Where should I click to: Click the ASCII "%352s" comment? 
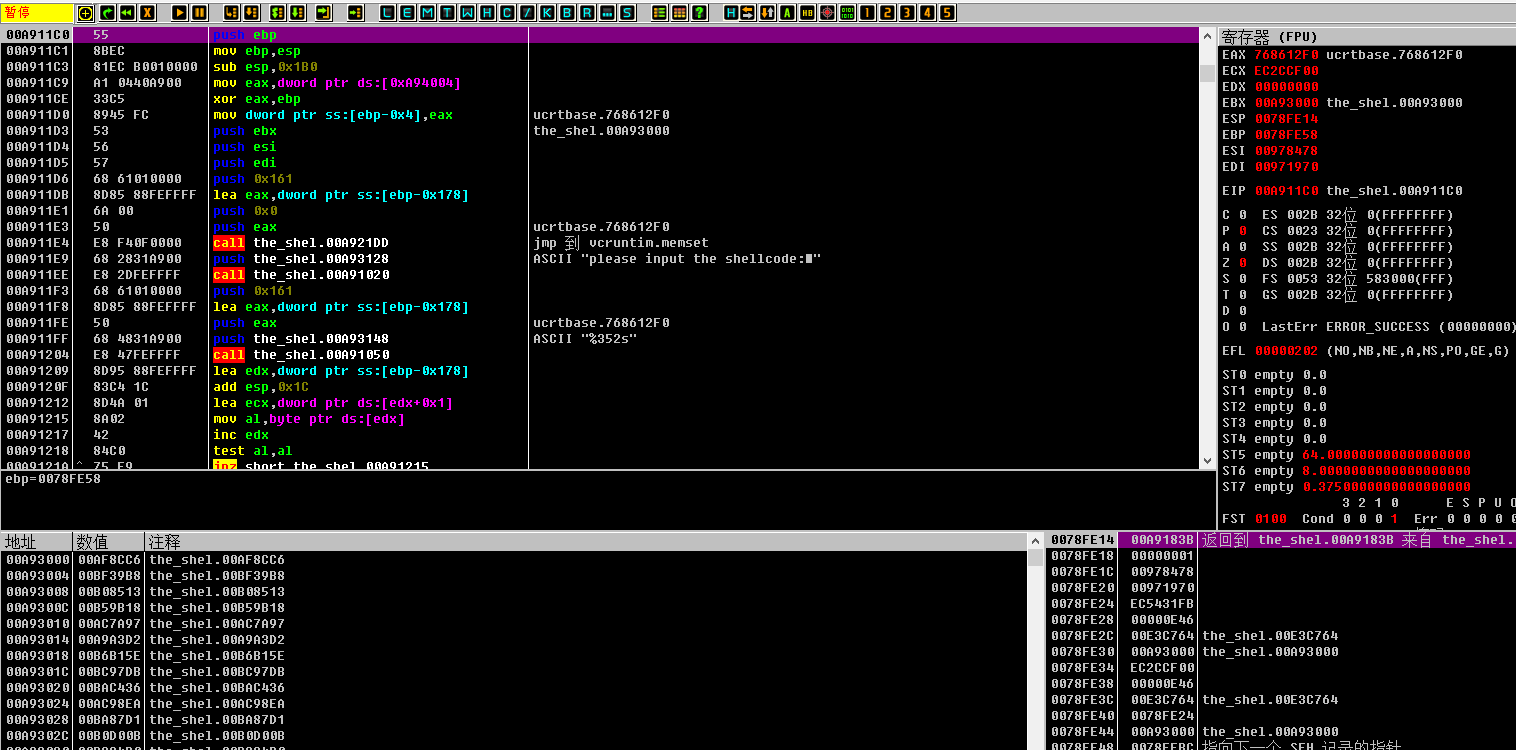pyautogui.click(x=585, y=339)
